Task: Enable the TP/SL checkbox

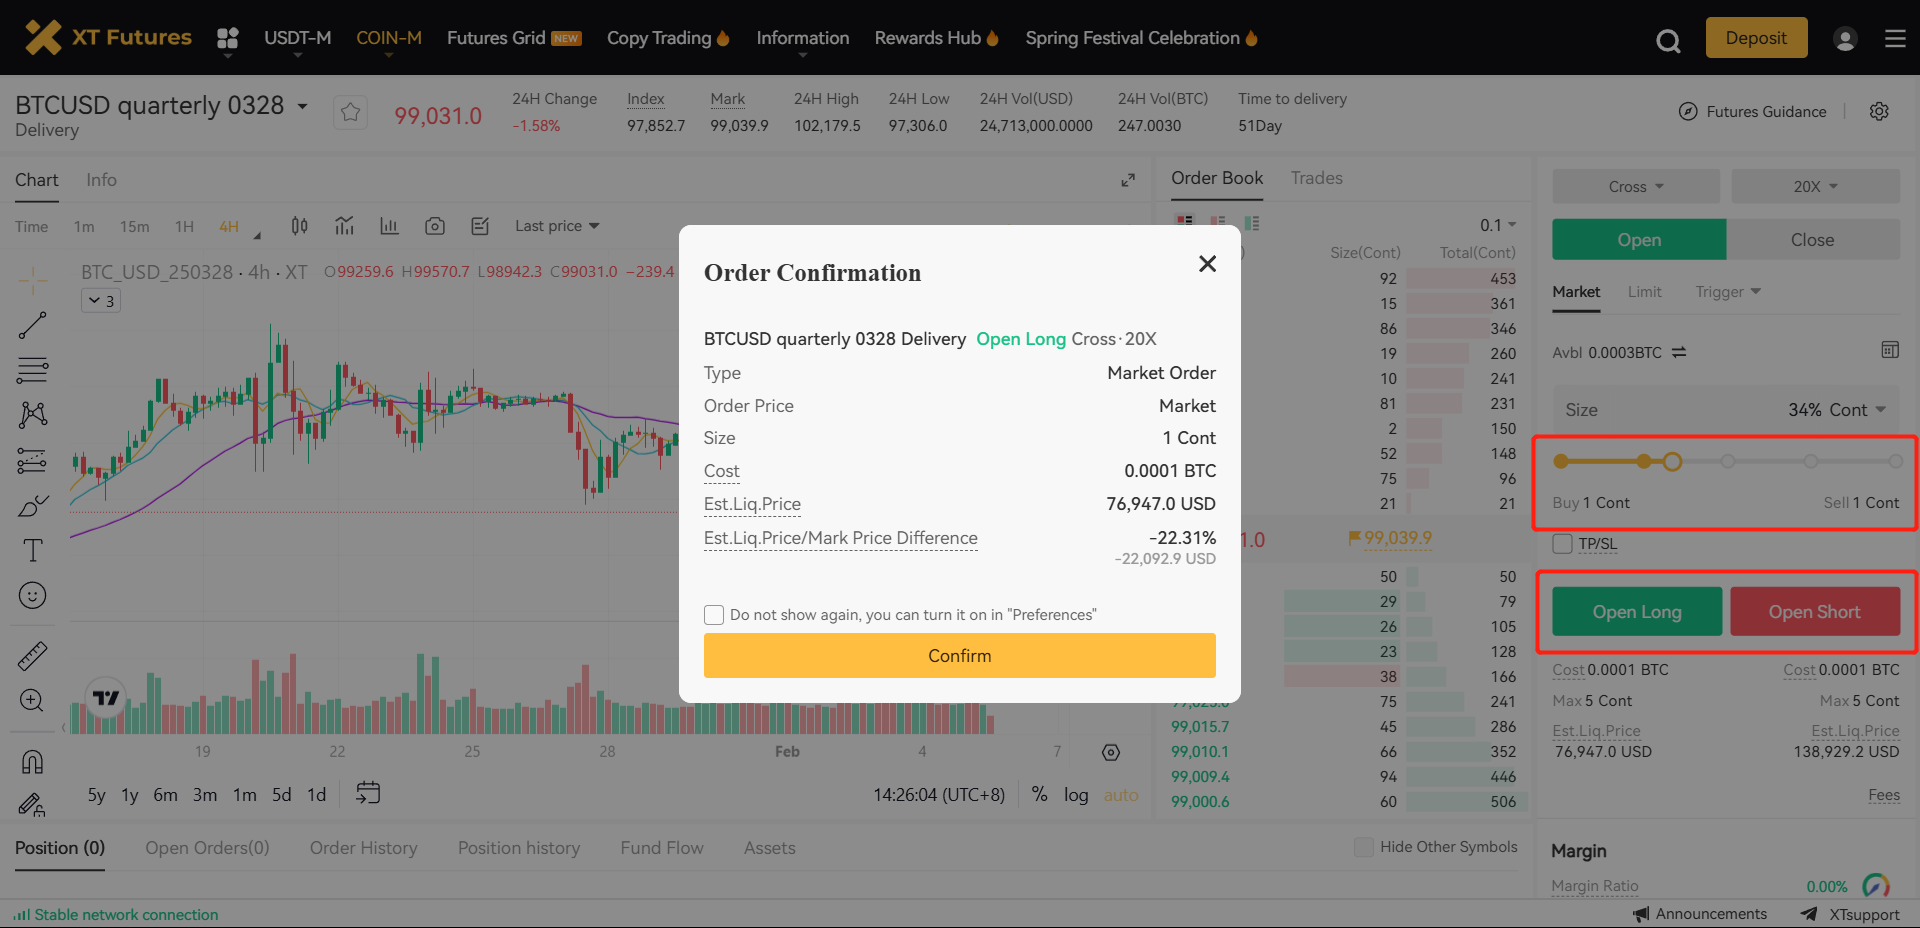Action: [x=1562, y=544]
